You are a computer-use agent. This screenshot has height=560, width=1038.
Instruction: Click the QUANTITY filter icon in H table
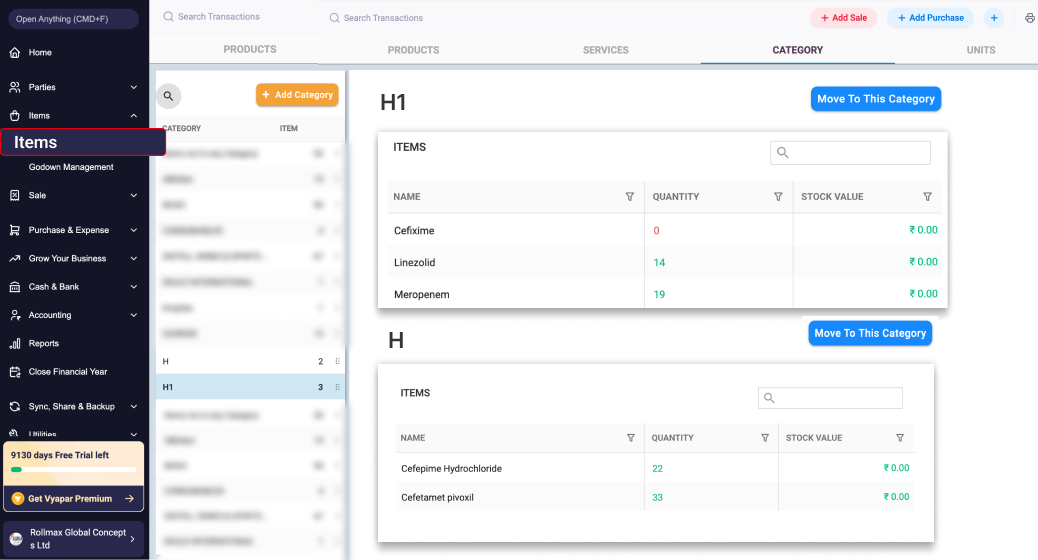(765, 438)
